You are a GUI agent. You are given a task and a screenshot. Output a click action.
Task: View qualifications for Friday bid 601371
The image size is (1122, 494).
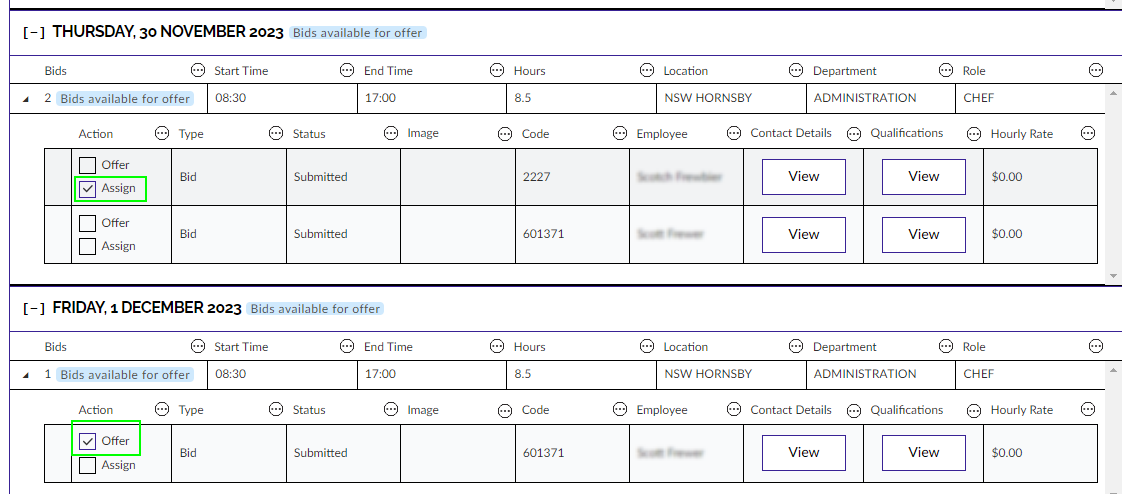pos(923,453)
